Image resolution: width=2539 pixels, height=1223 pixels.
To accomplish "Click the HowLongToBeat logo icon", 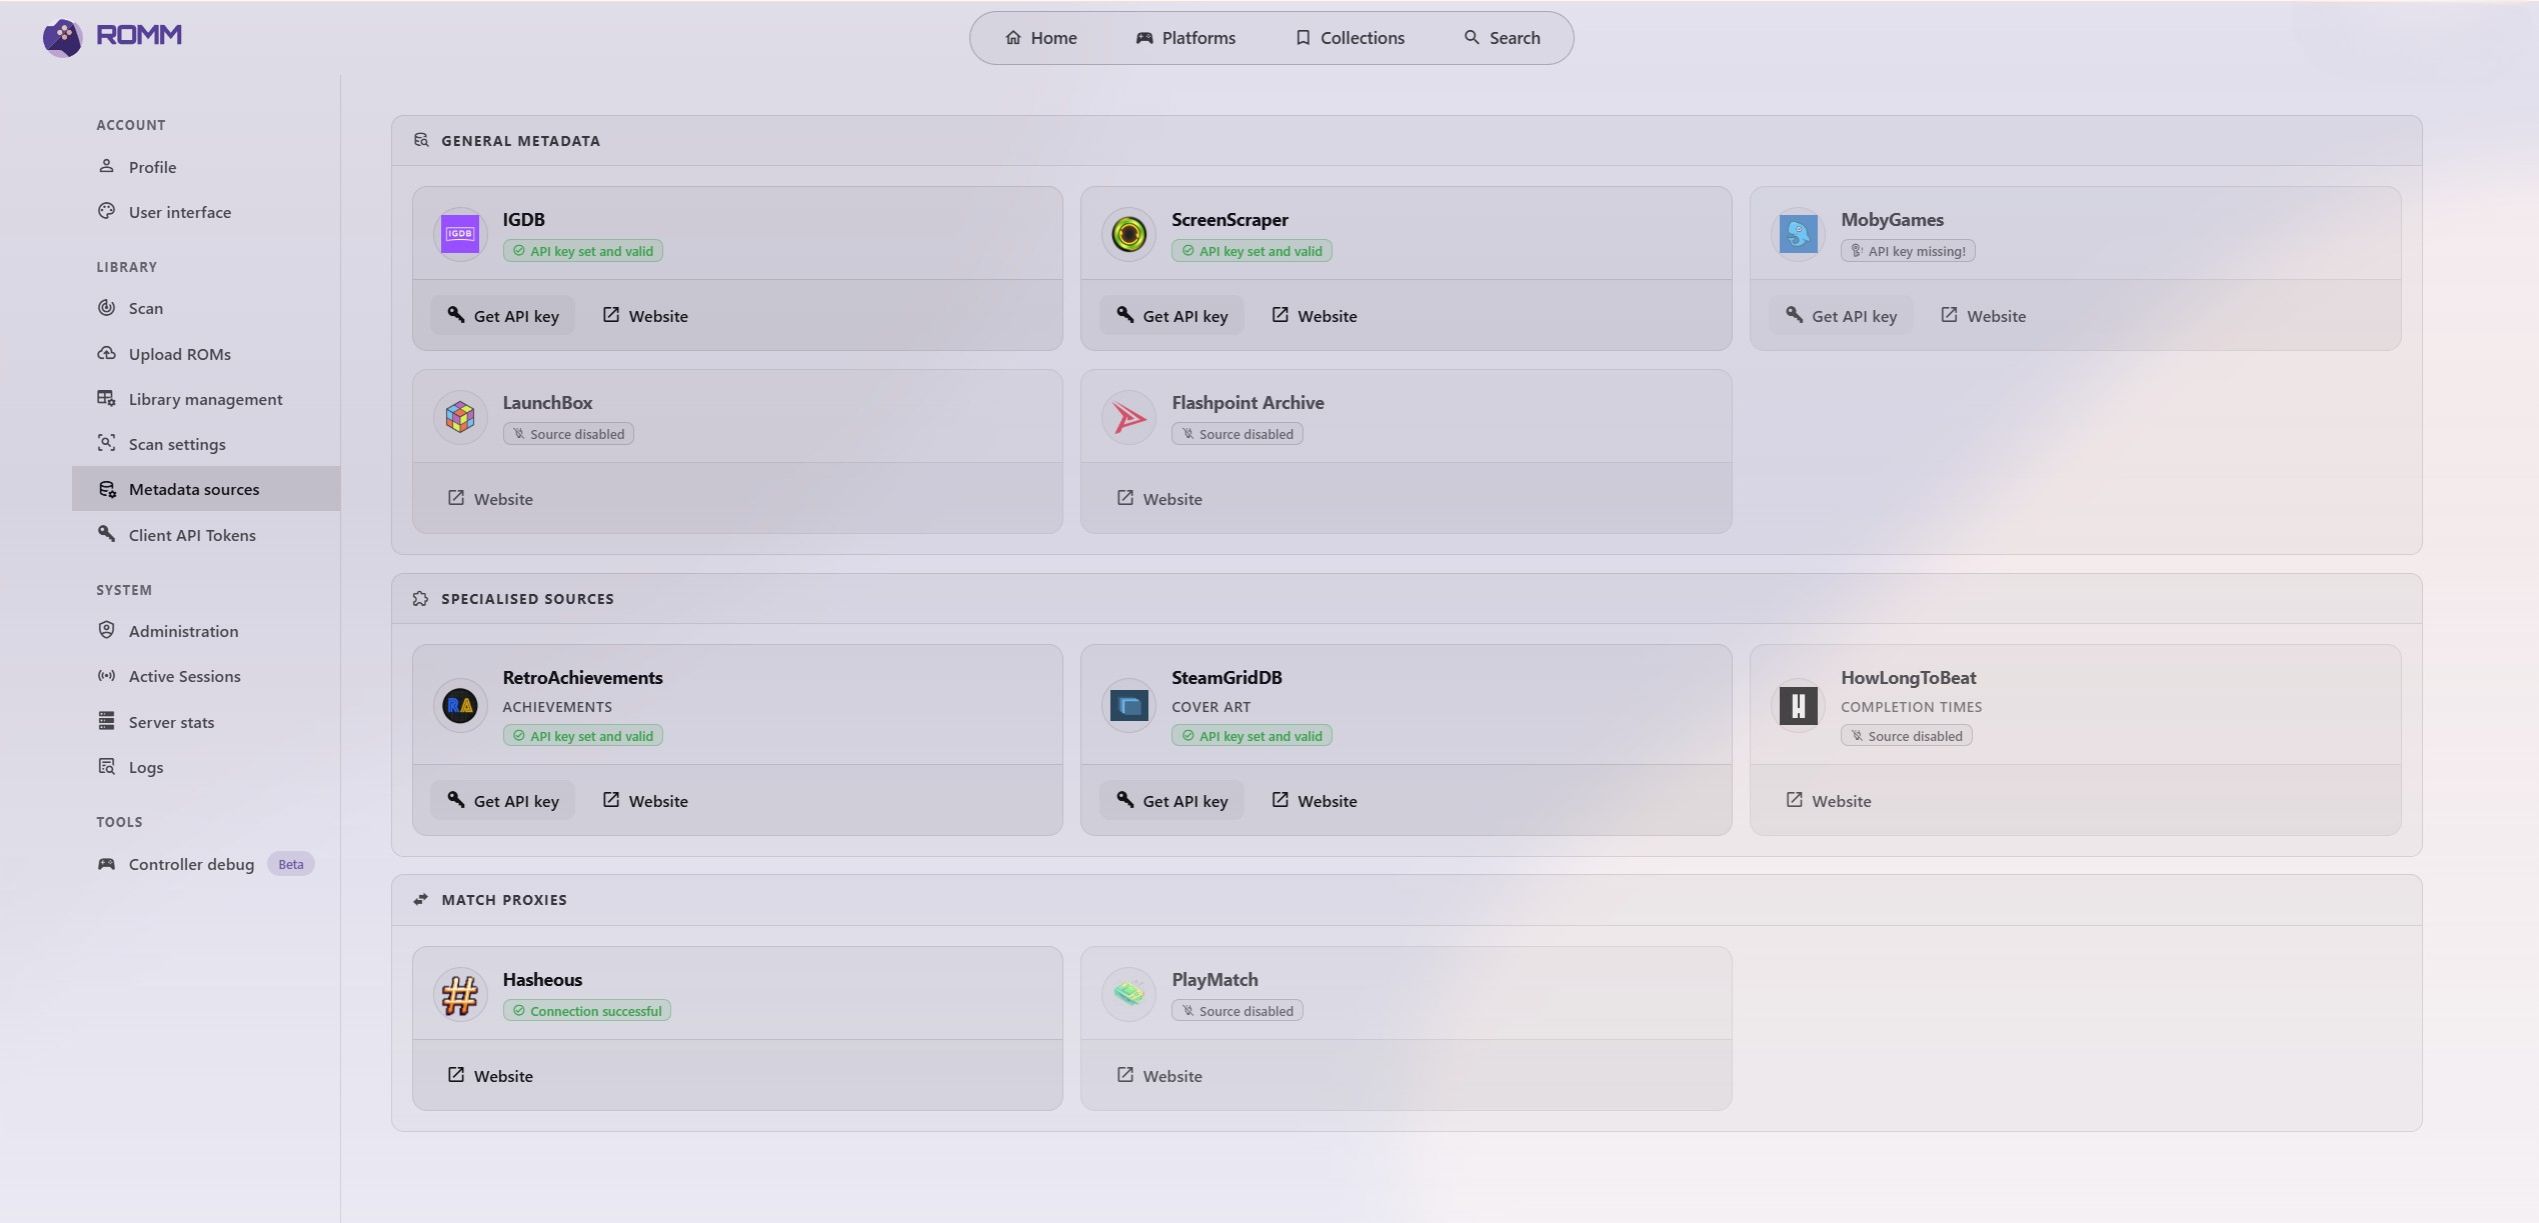I will pyautogui.click(x=1798, y=705).
